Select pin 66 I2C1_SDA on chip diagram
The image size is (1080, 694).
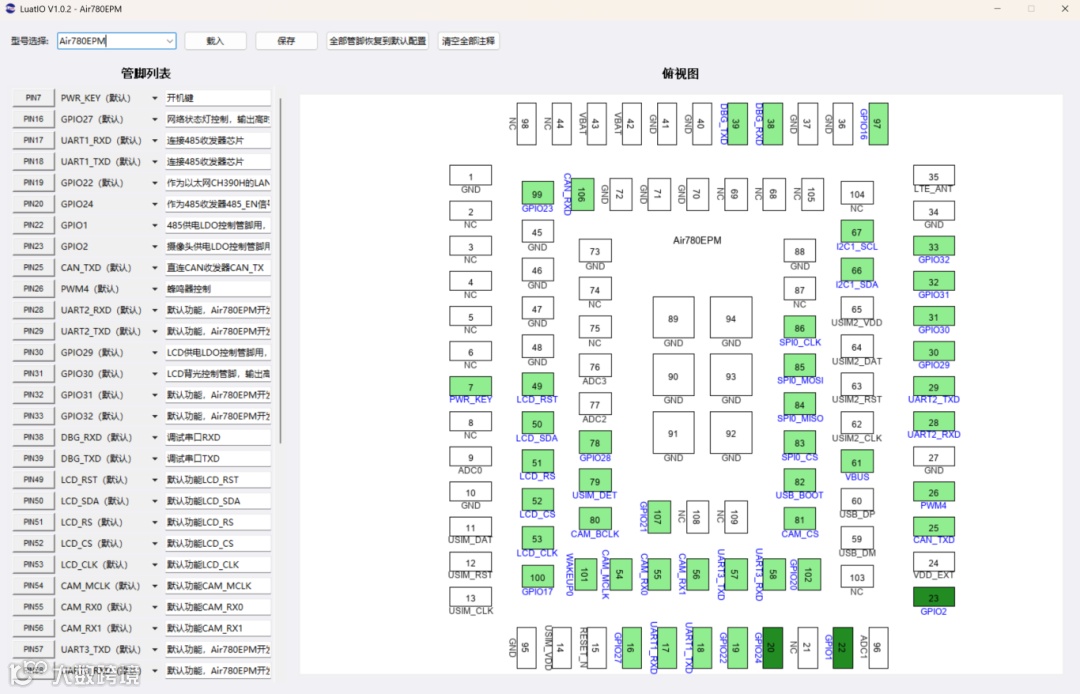point(857,270)
